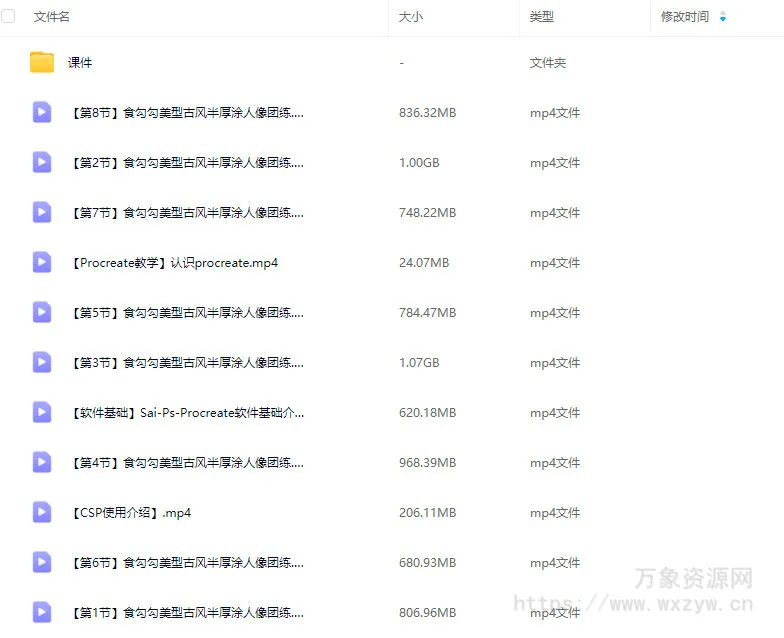Open the 课件 folder name link
Image resolution: width=784 pixels, height=638 pixels.
[x=80, y=63]
